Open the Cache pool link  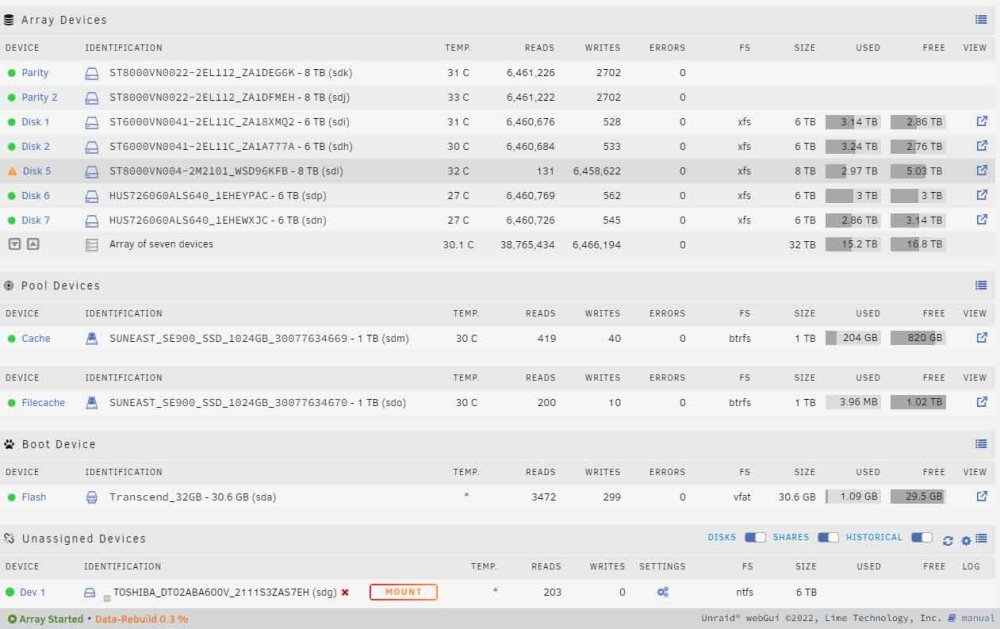[x=36, y=338]
